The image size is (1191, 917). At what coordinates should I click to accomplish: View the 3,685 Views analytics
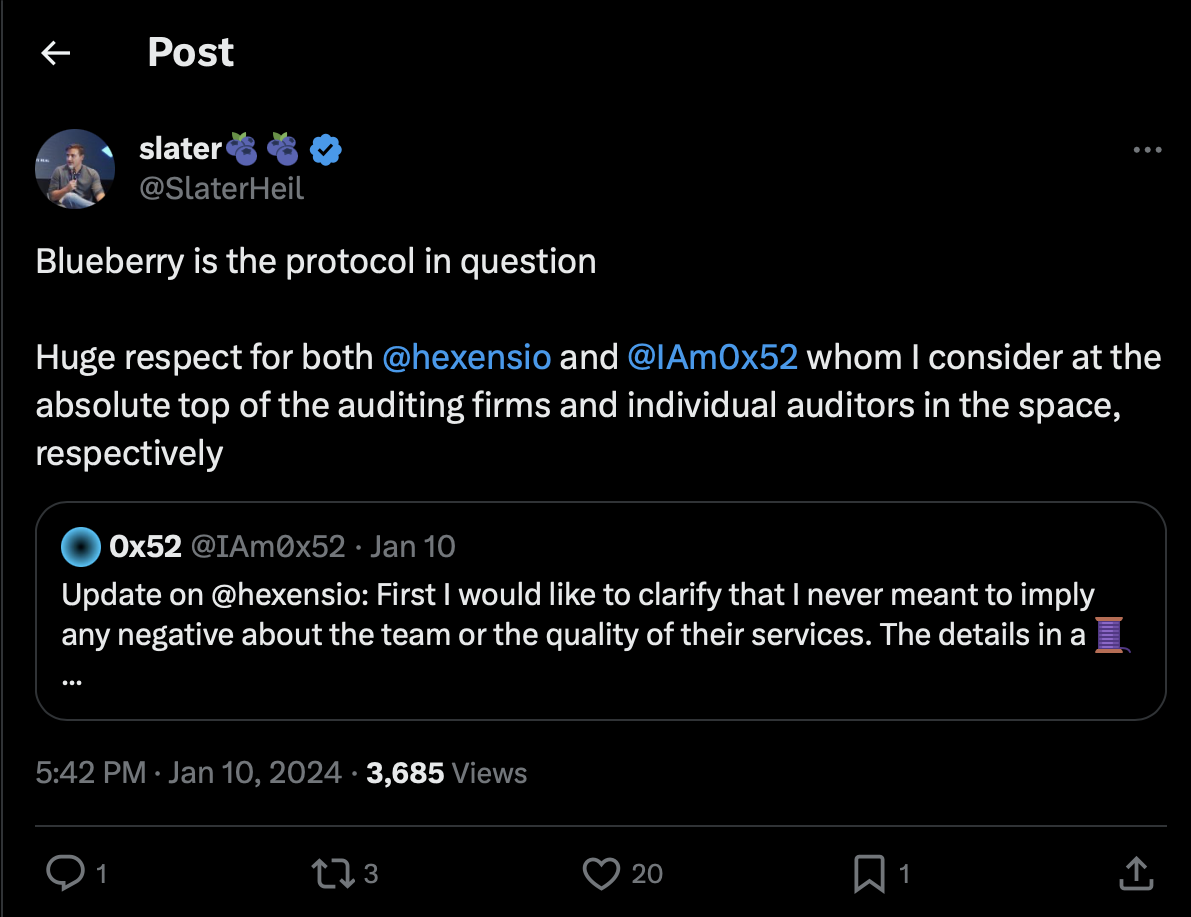[446, 772]
